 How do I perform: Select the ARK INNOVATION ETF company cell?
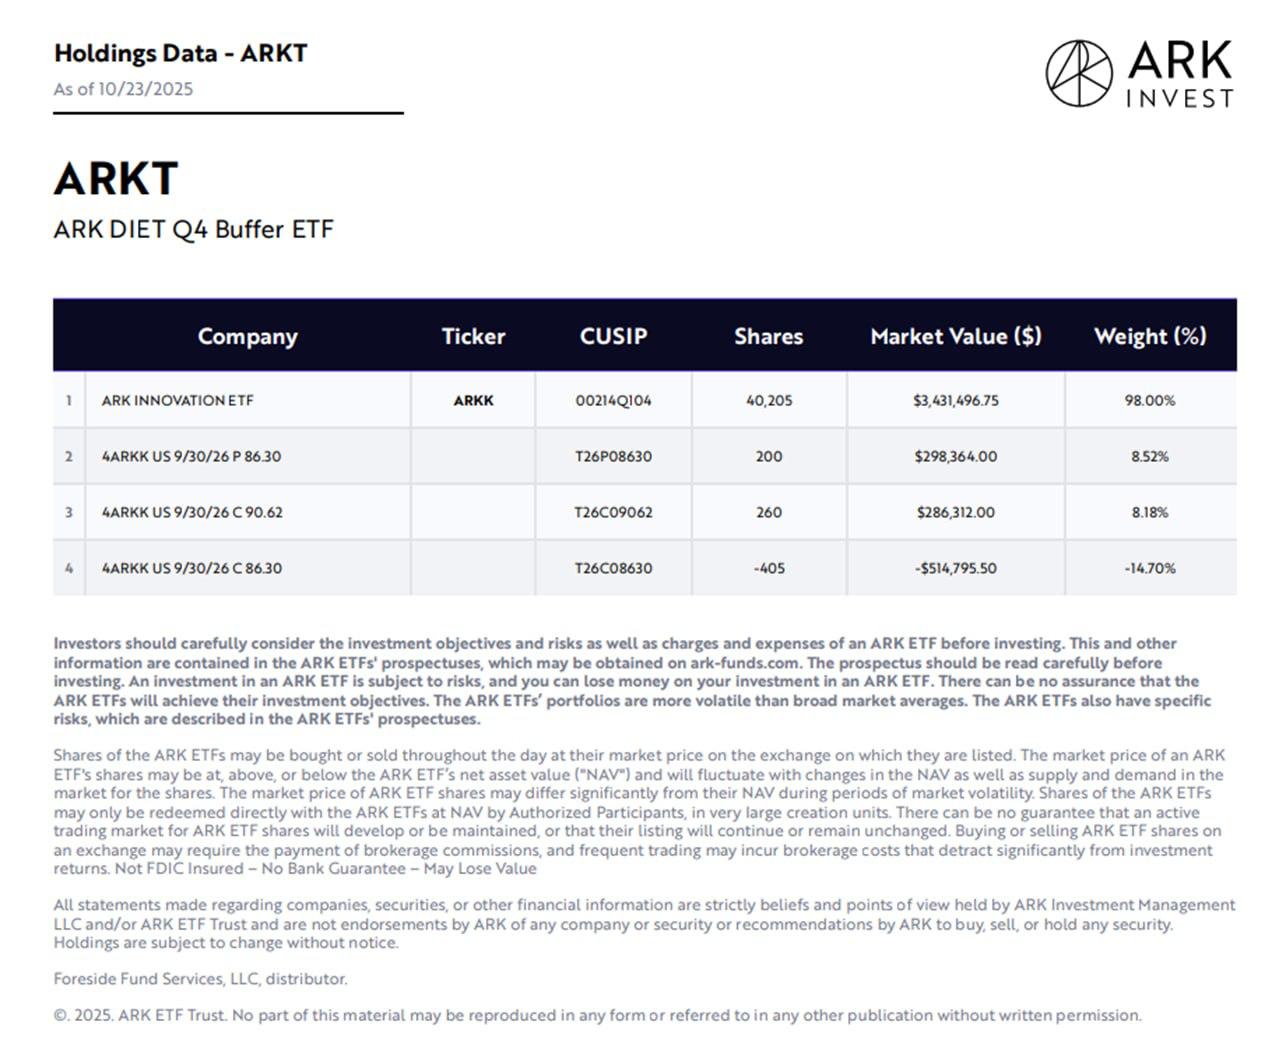[177, 400]
